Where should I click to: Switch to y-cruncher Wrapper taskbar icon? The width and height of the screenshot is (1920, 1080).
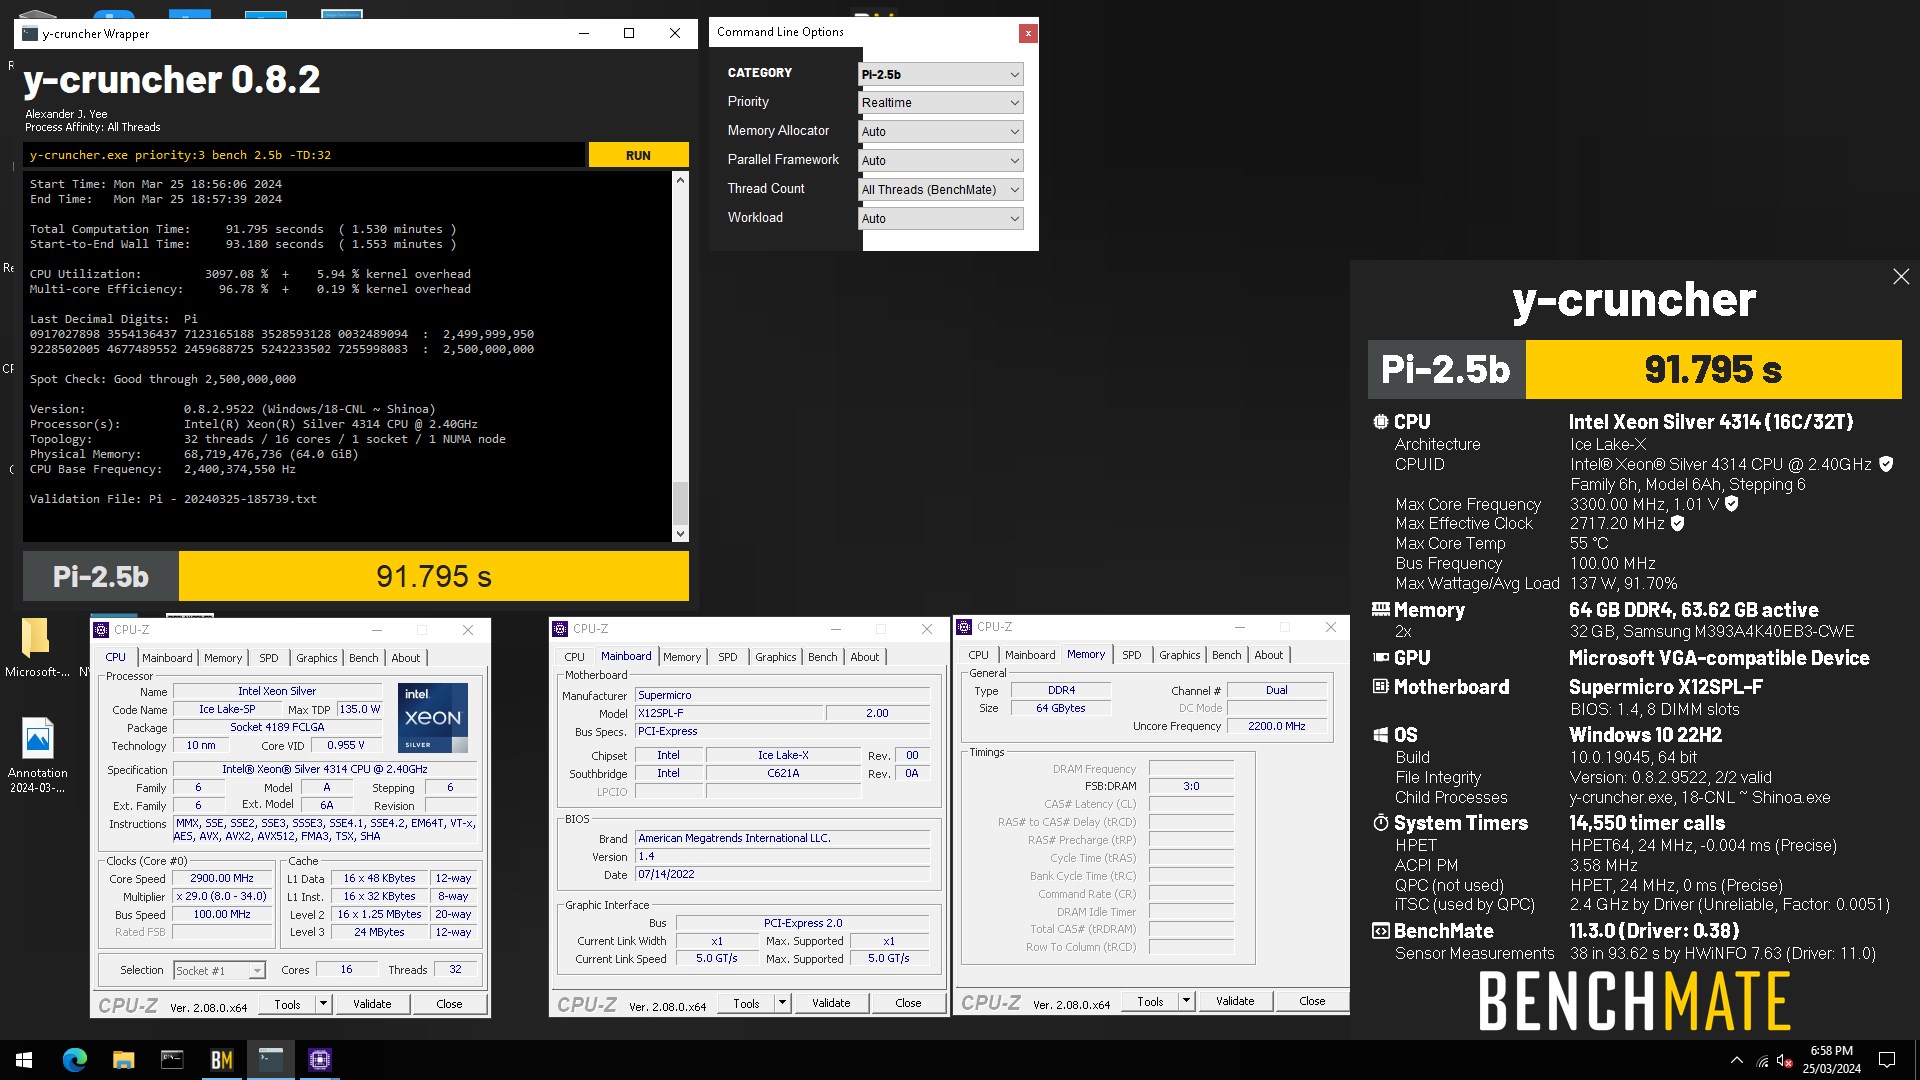pos(271,1060)
